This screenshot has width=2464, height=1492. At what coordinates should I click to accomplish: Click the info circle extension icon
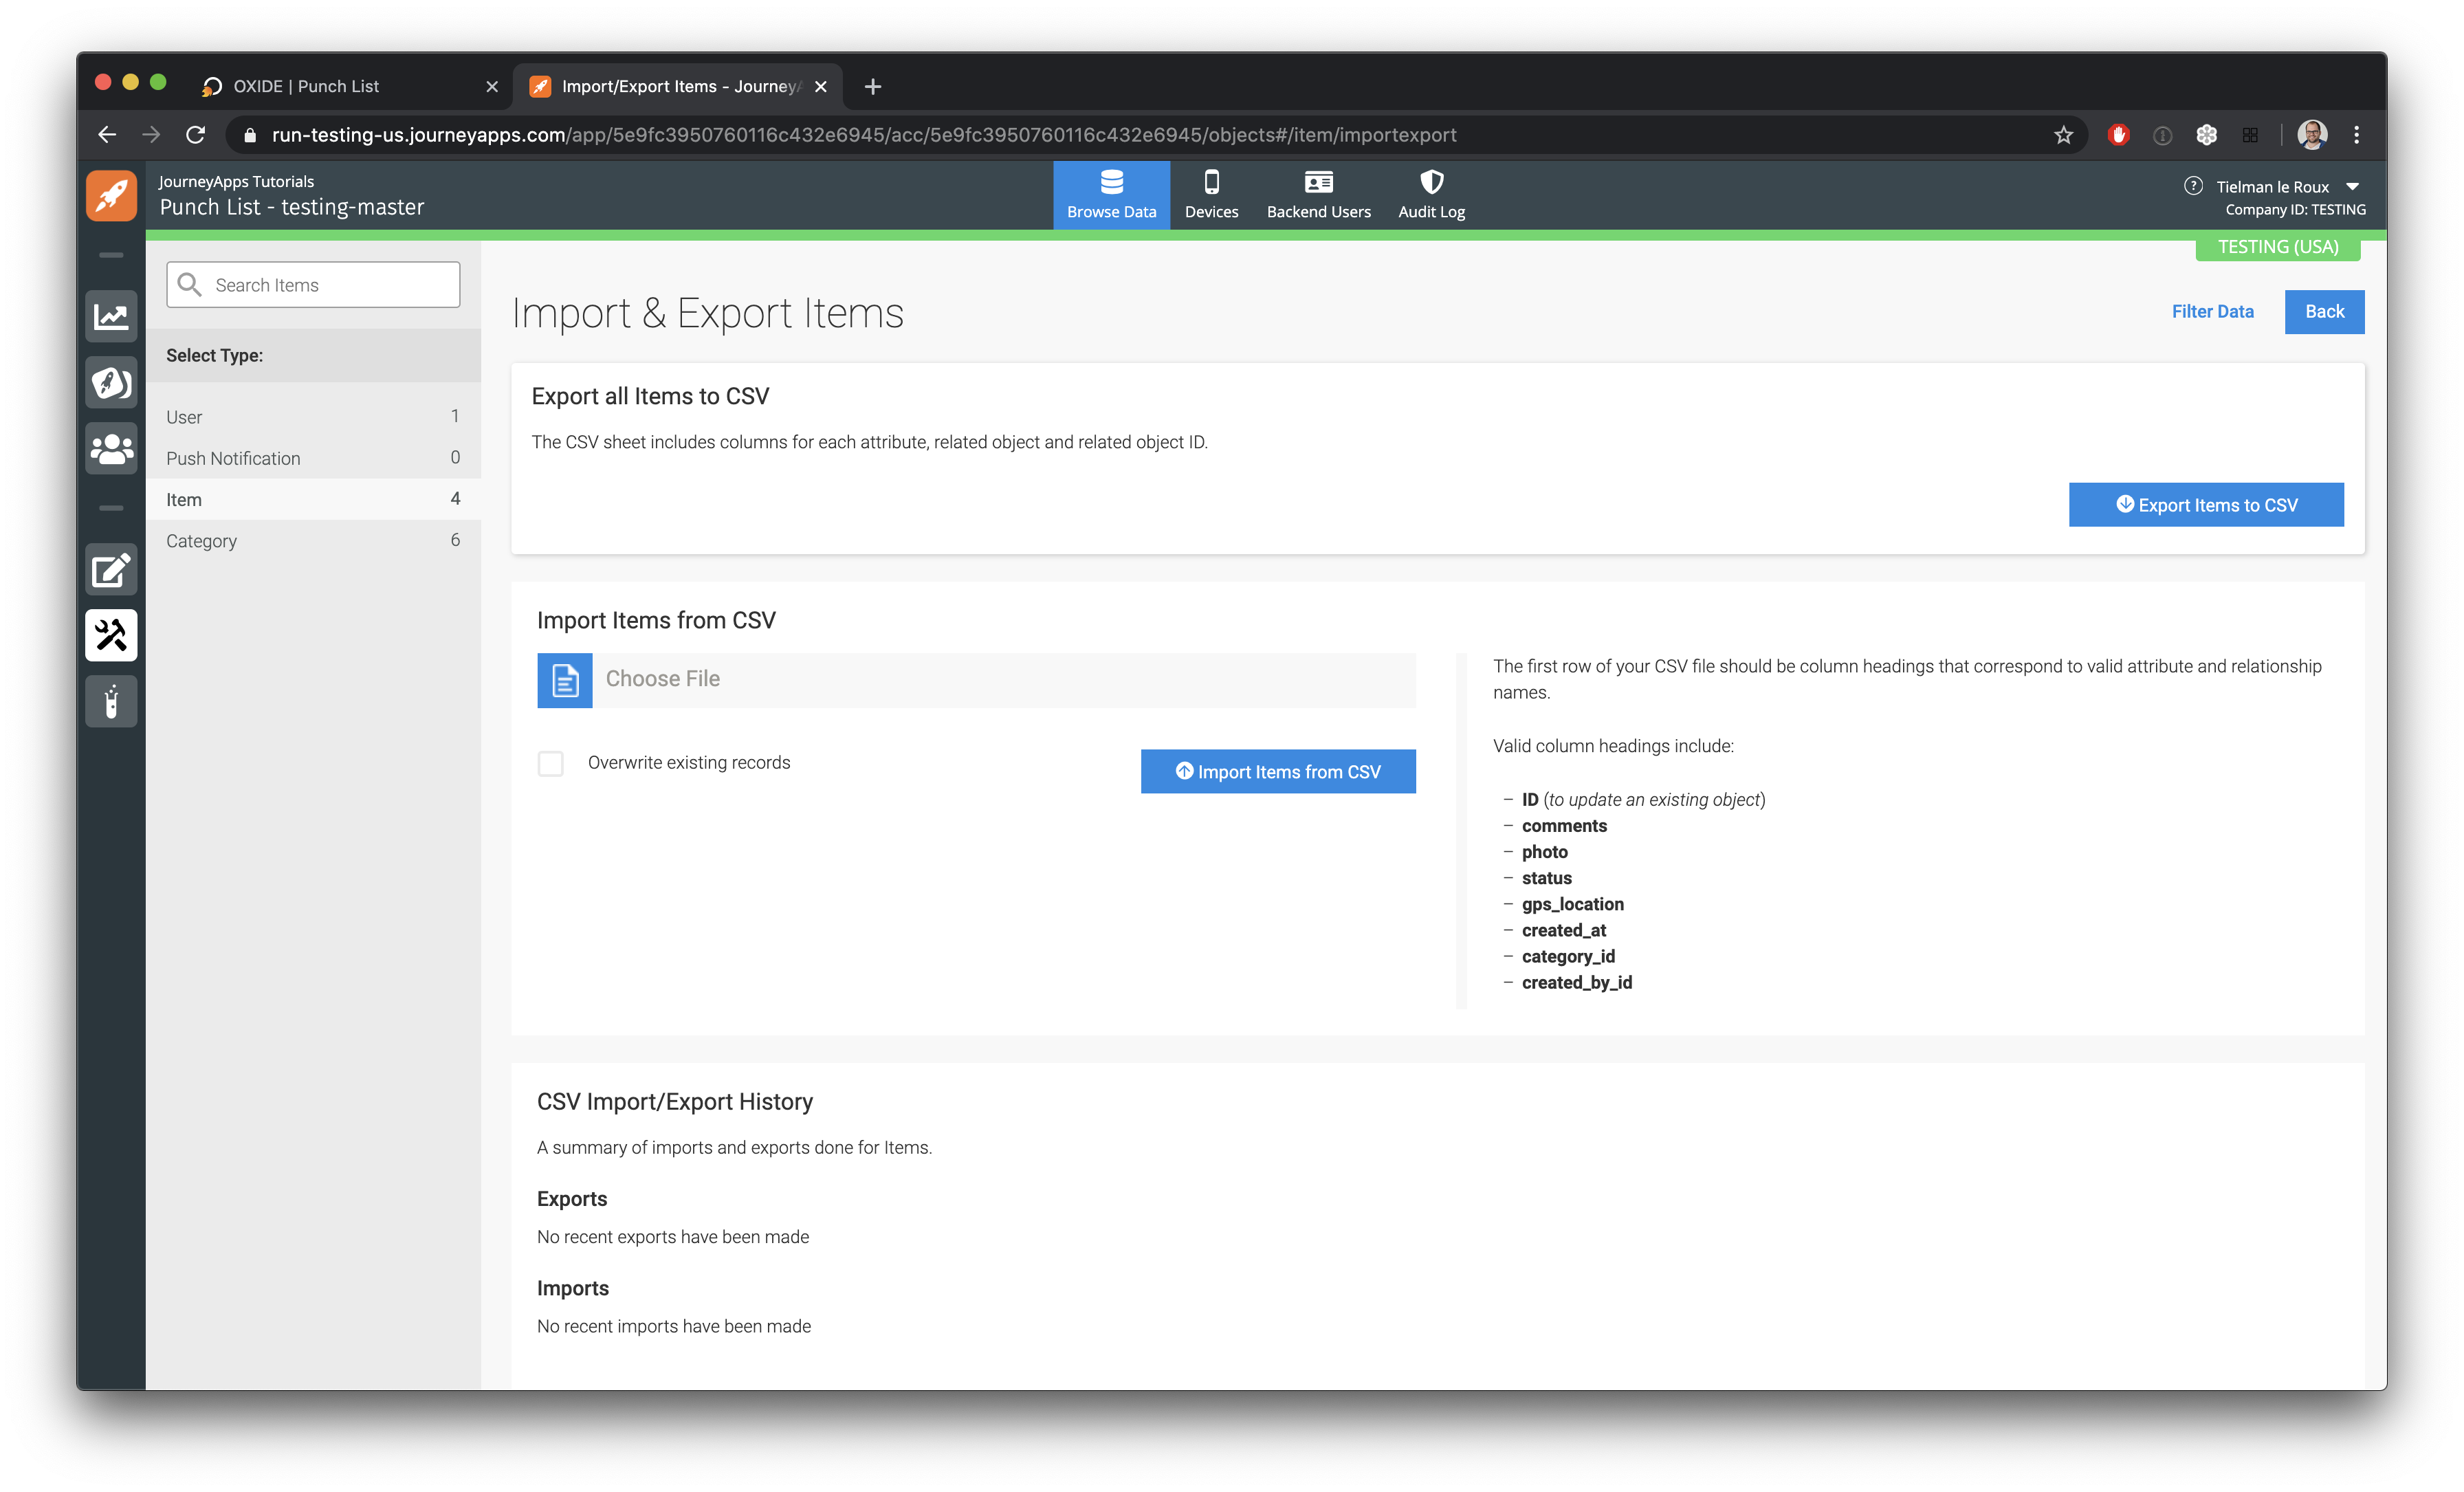[x=2162, y=135]
